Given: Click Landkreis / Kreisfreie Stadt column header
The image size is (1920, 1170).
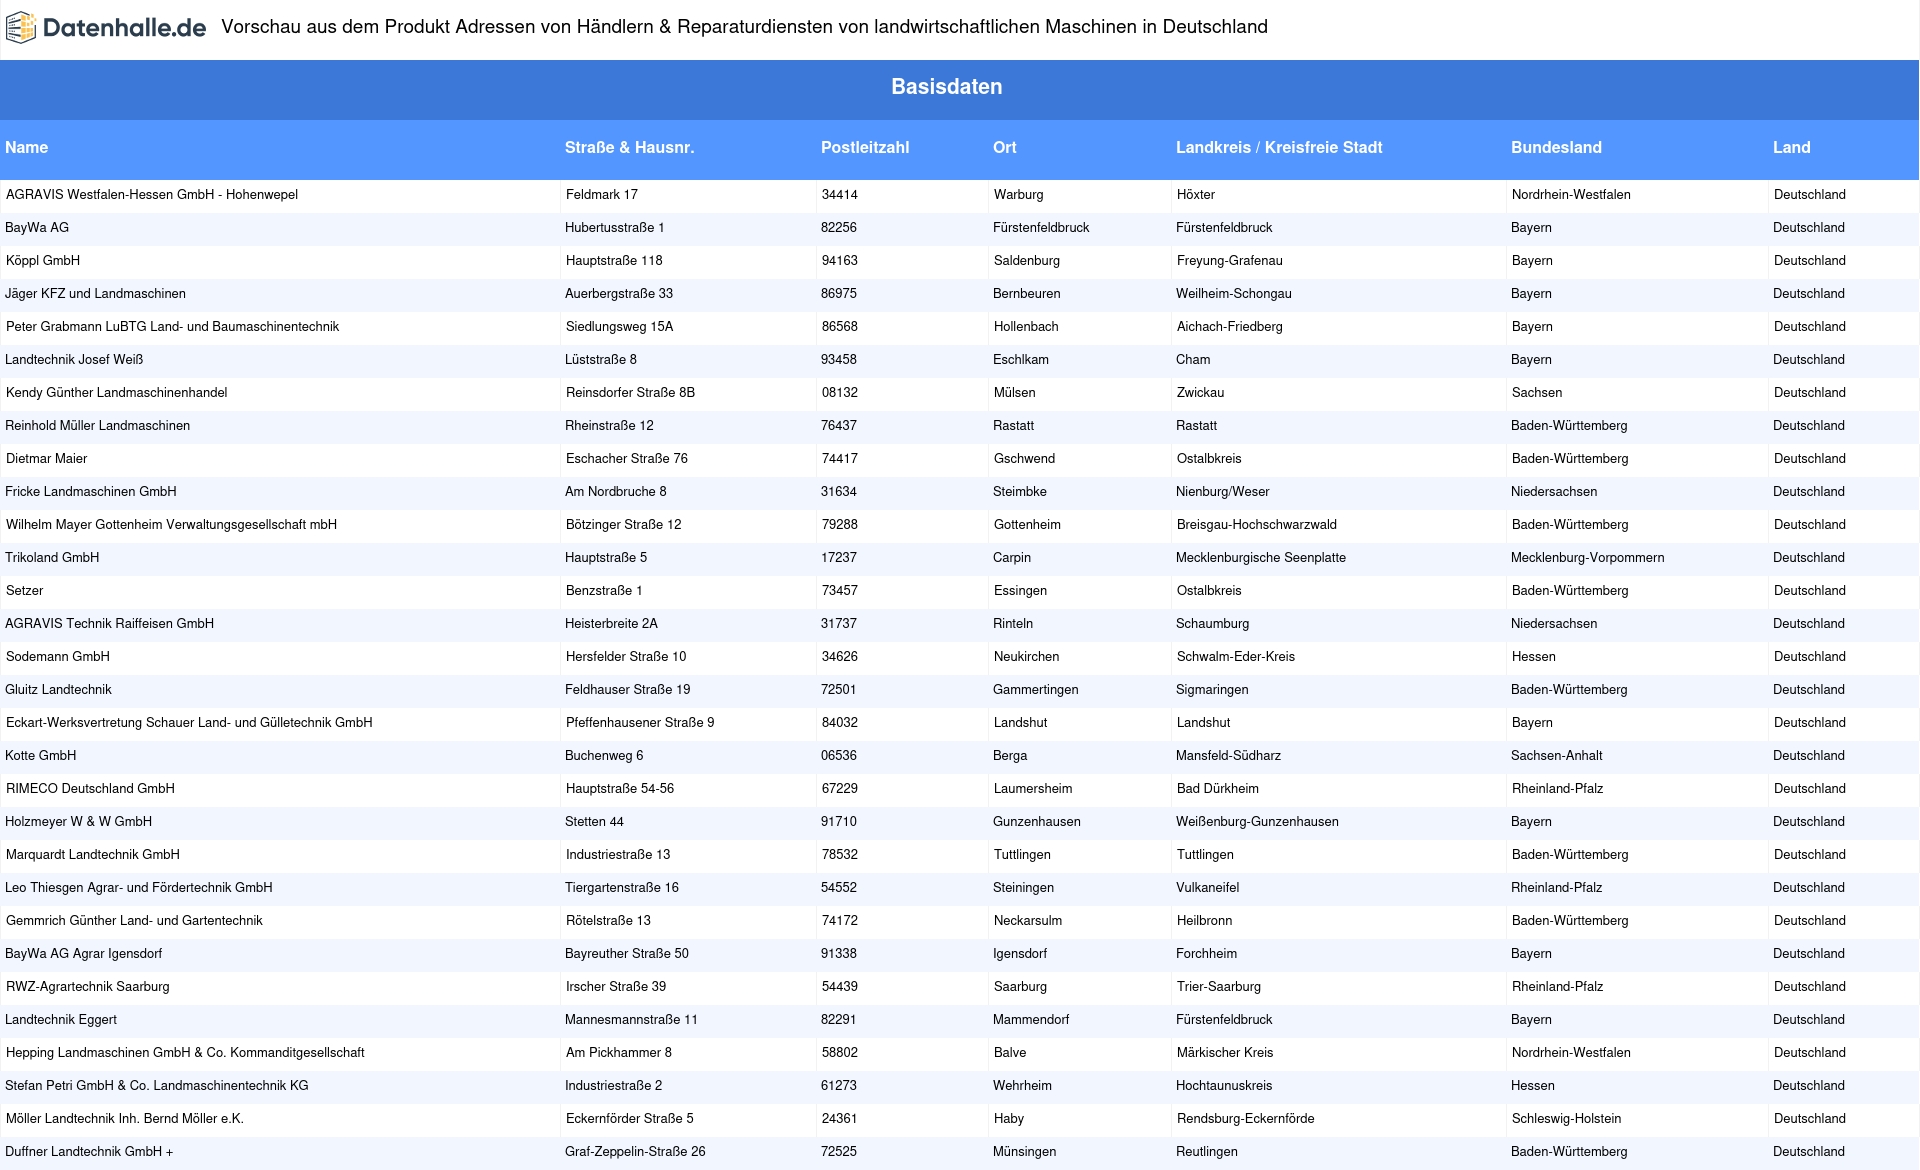Looking at the screenshot, I should pos(1279,148).
